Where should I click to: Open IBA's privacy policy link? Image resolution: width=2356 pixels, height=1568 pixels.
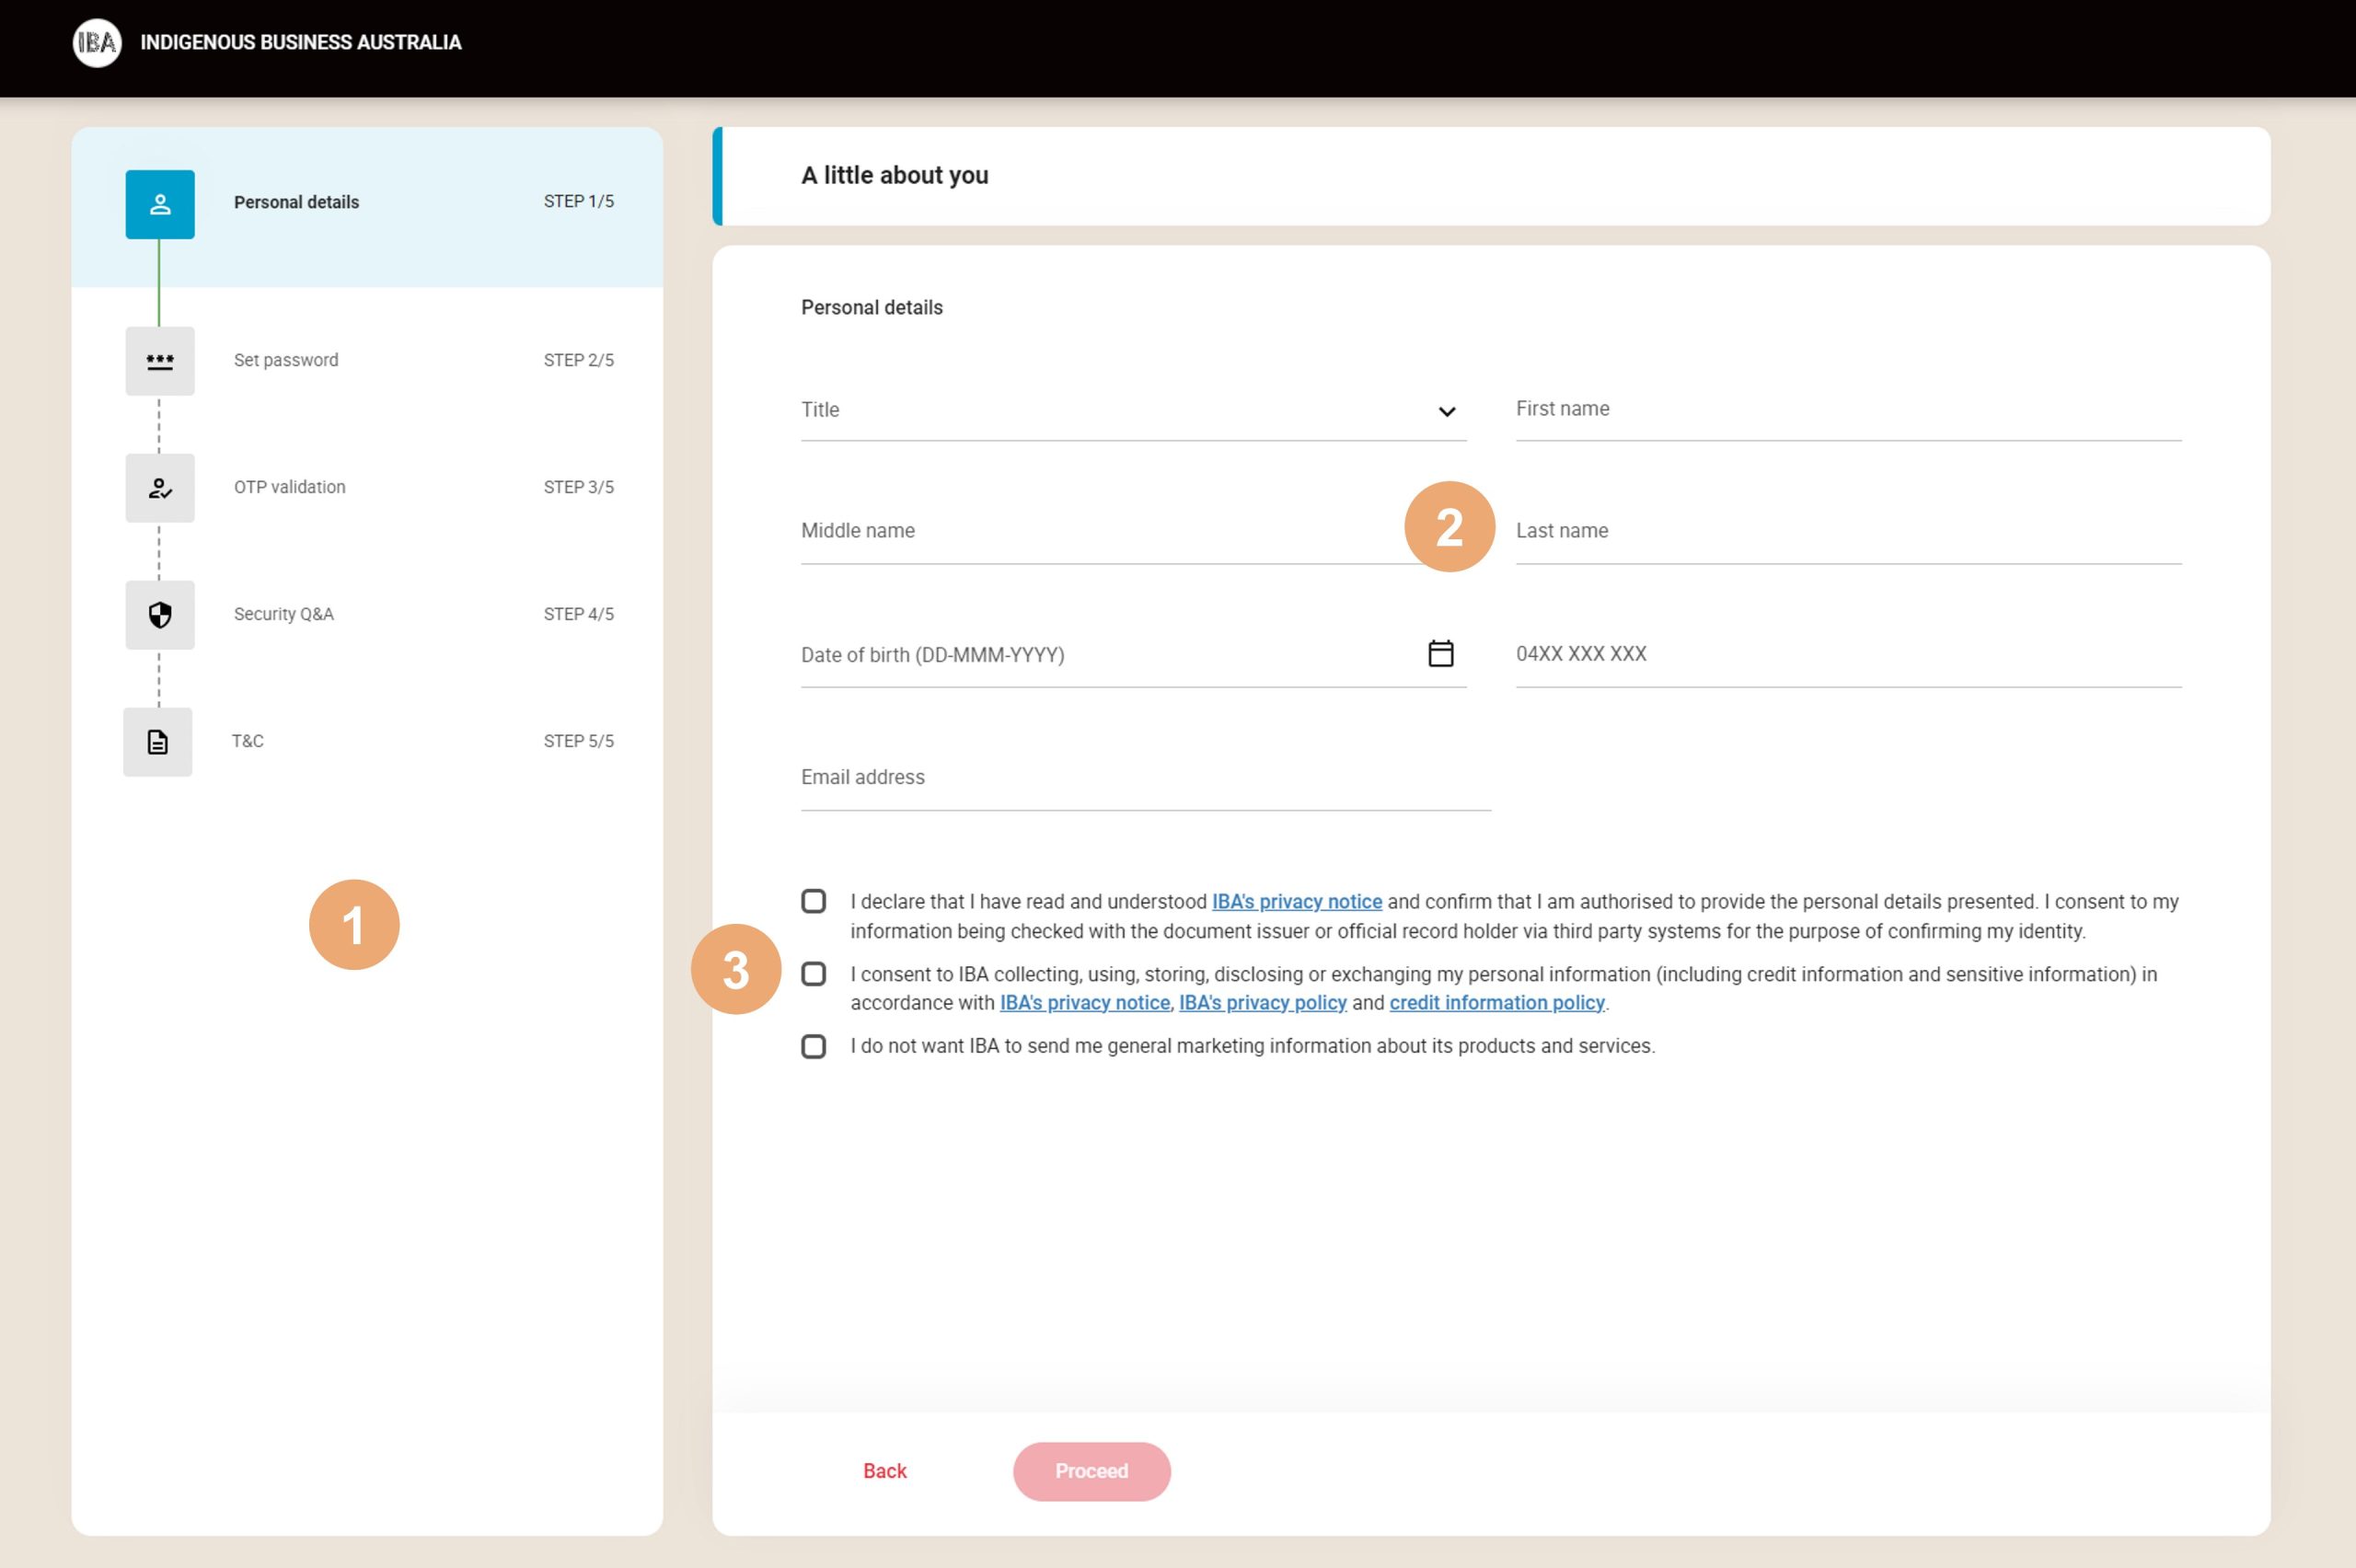pyautogui.click(x=1262, y=1003)
